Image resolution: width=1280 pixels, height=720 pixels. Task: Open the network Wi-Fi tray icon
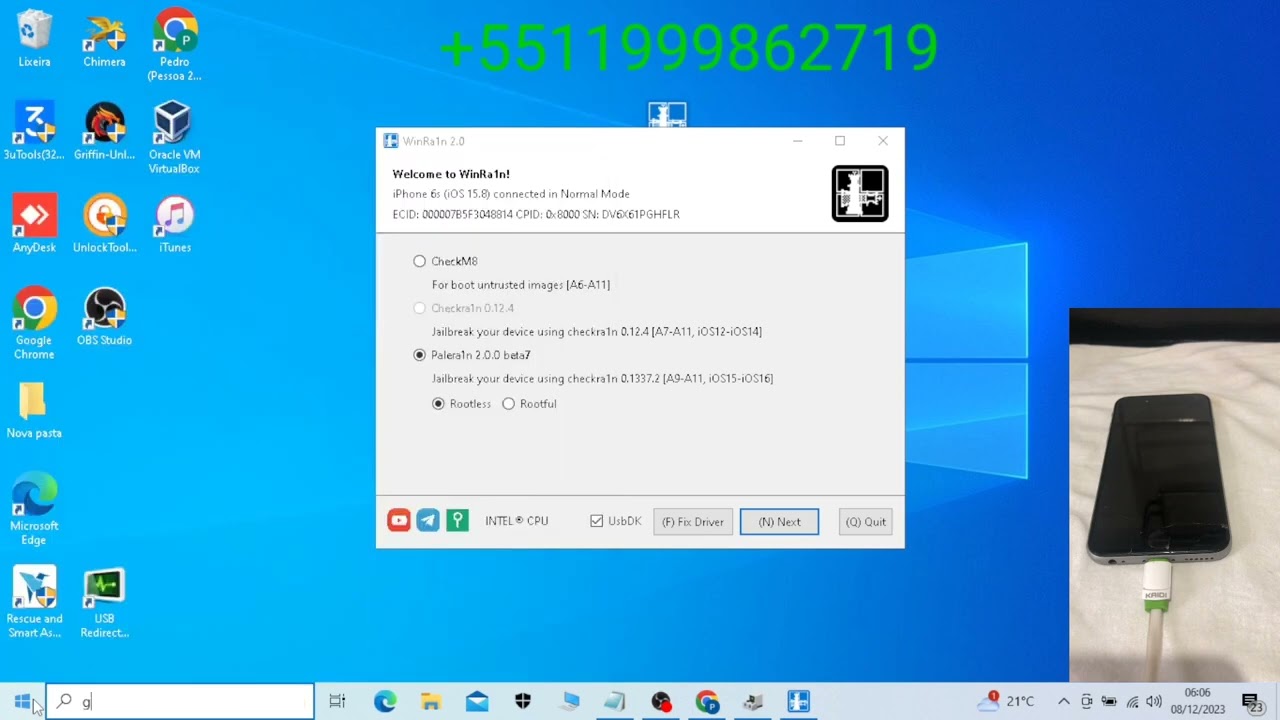point(1132,702)
